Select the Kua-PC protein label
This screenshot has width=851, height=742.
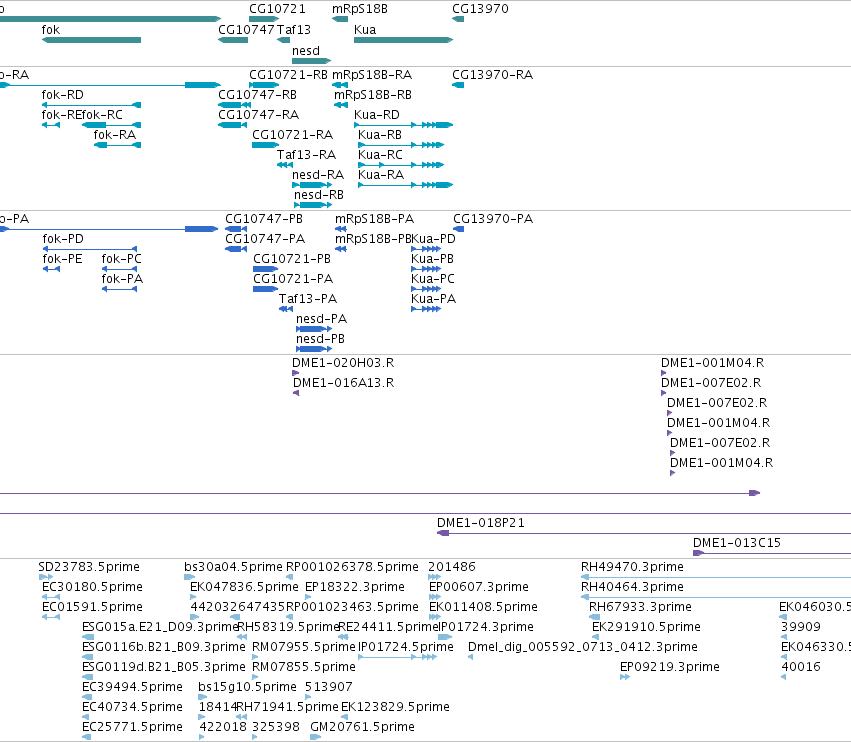coord(433,280)
